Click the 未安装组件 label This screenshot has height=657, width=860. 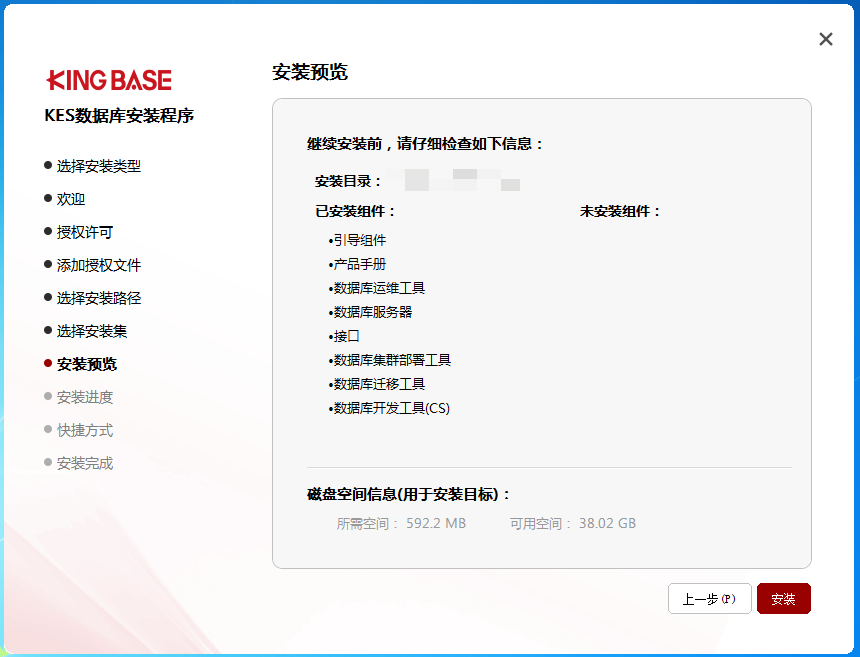point(620,211)
